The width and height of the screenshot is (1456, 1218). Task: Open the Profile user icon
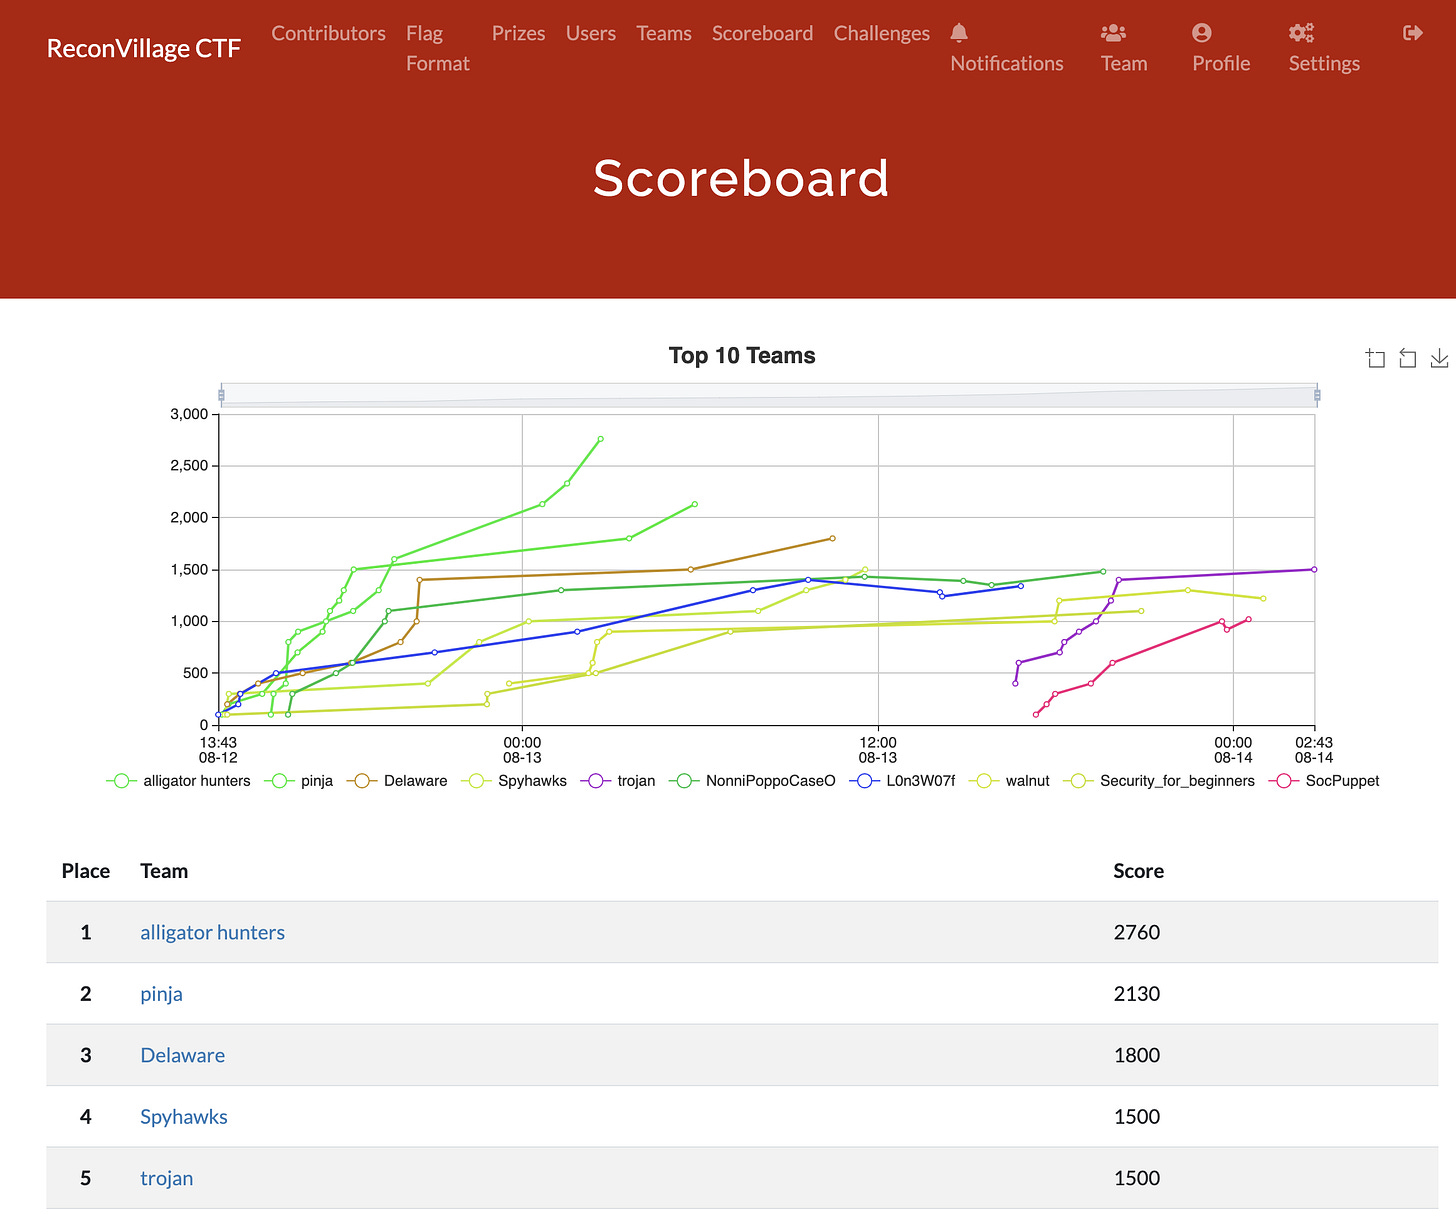[1202, 33]
